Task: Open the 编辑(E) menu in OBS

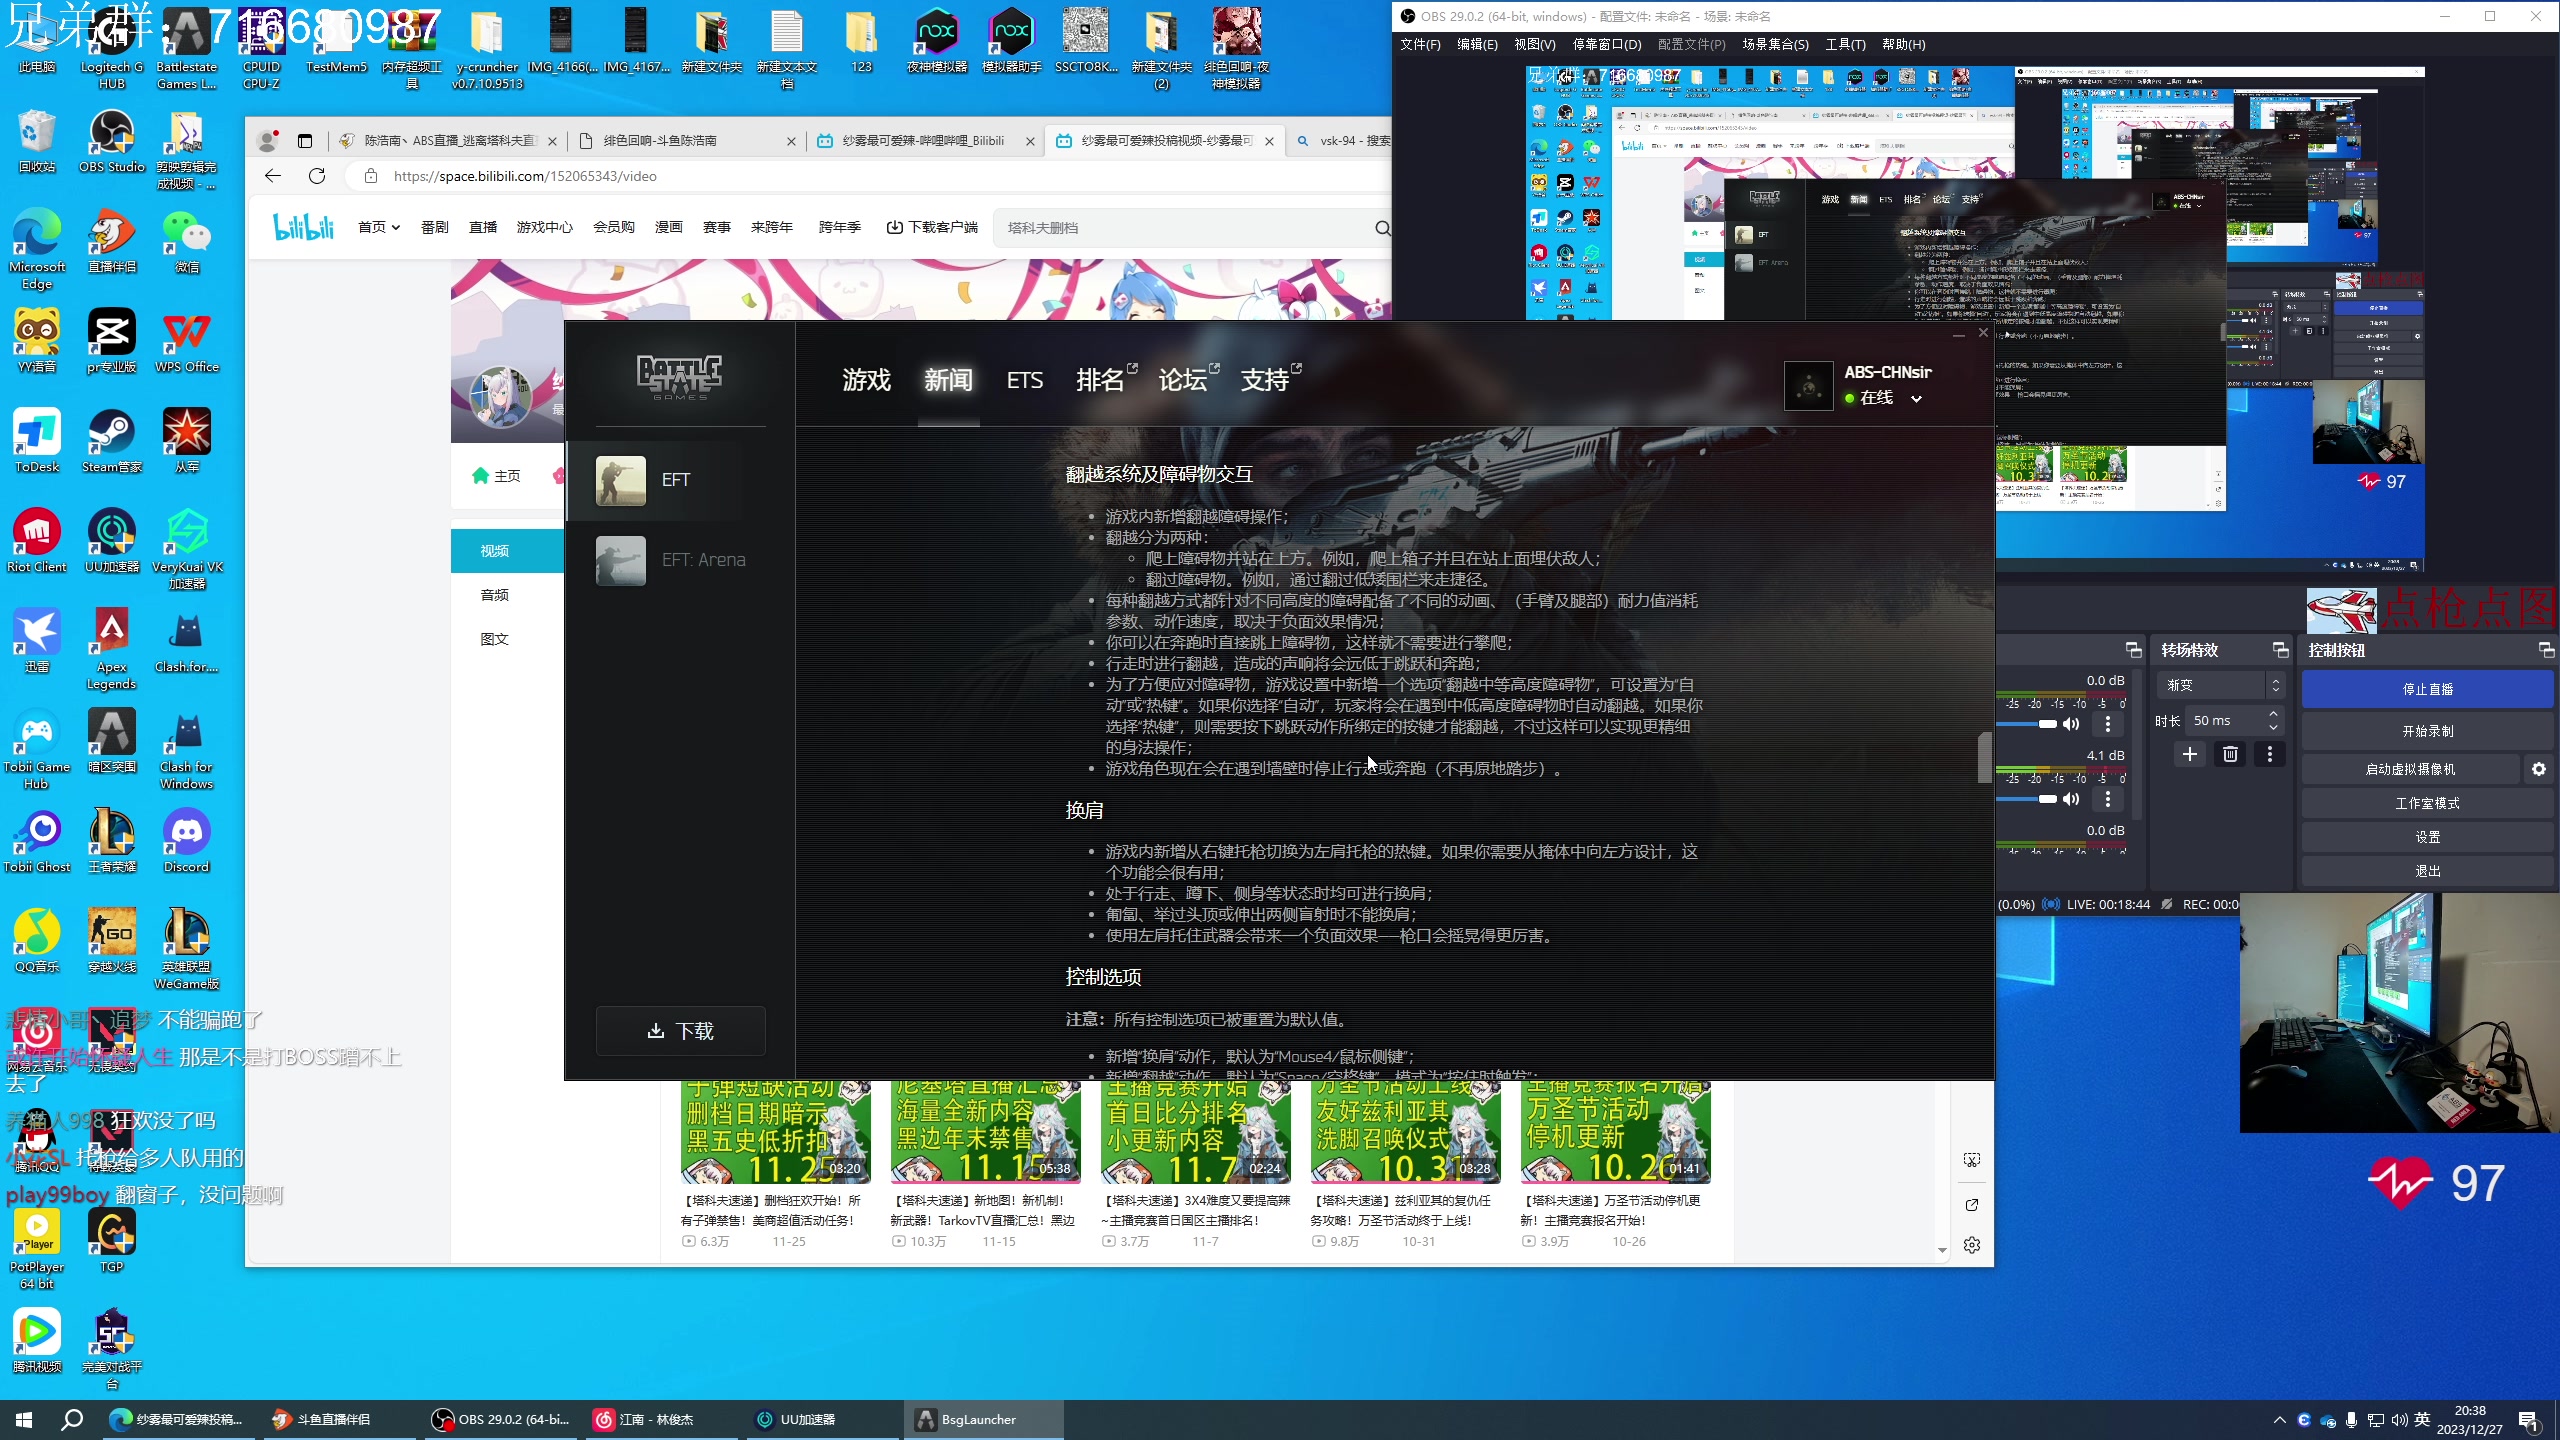Action: [x=1477, y=44]
